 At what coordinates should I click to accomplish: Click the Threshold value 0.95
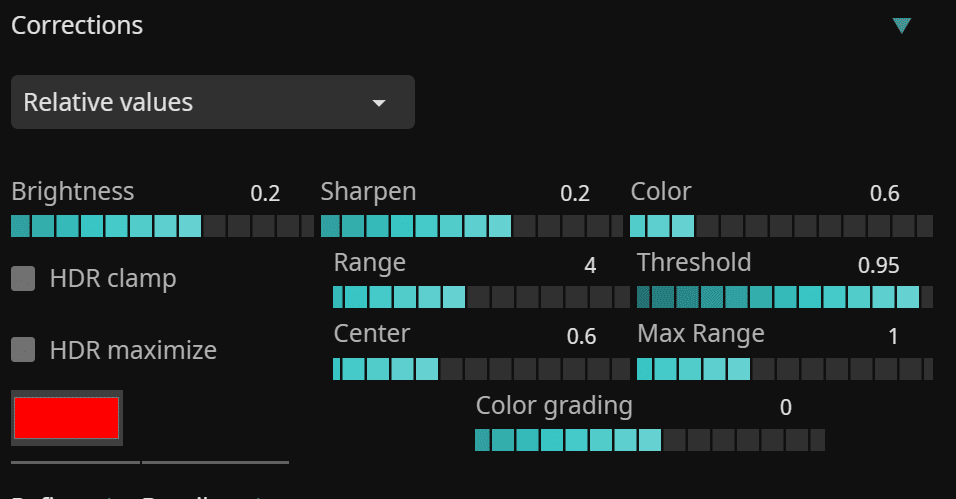879,265
